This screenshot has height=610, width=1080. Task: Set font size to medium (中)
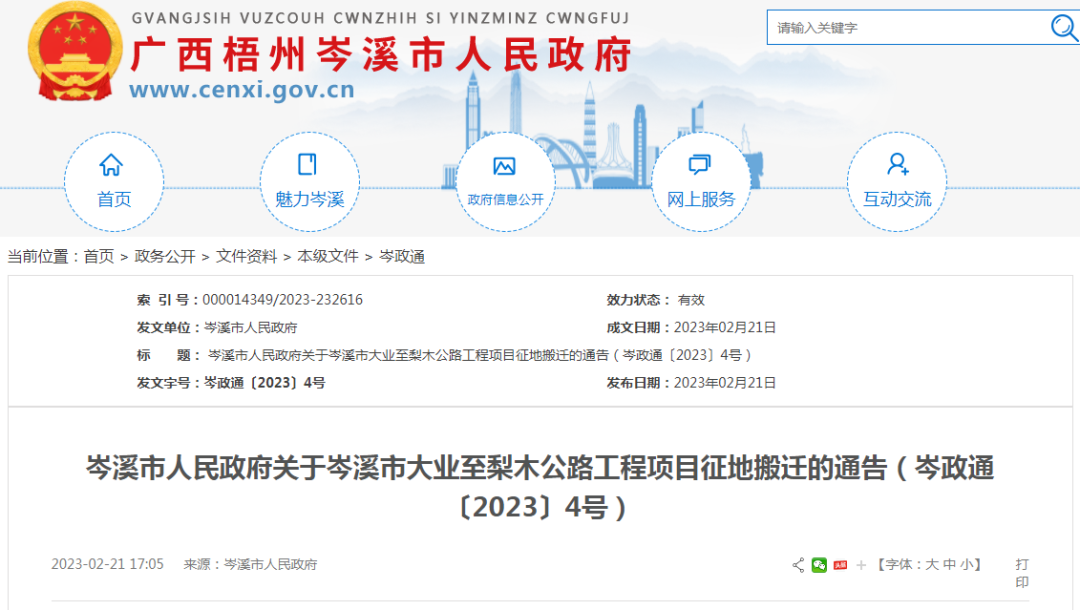[x=949, y=565]
